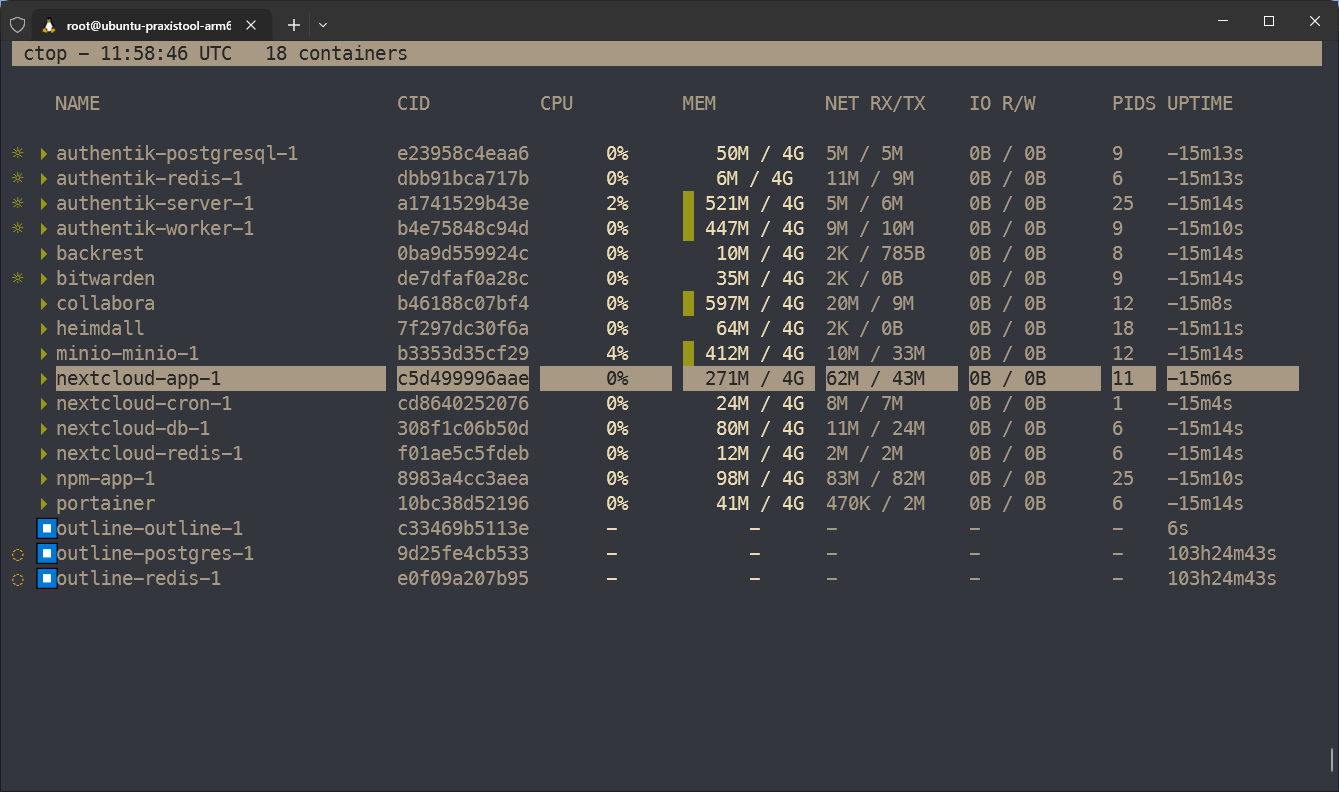
Task: Click the stopped square icon for outline-outline-1
Action: [46, 528]
